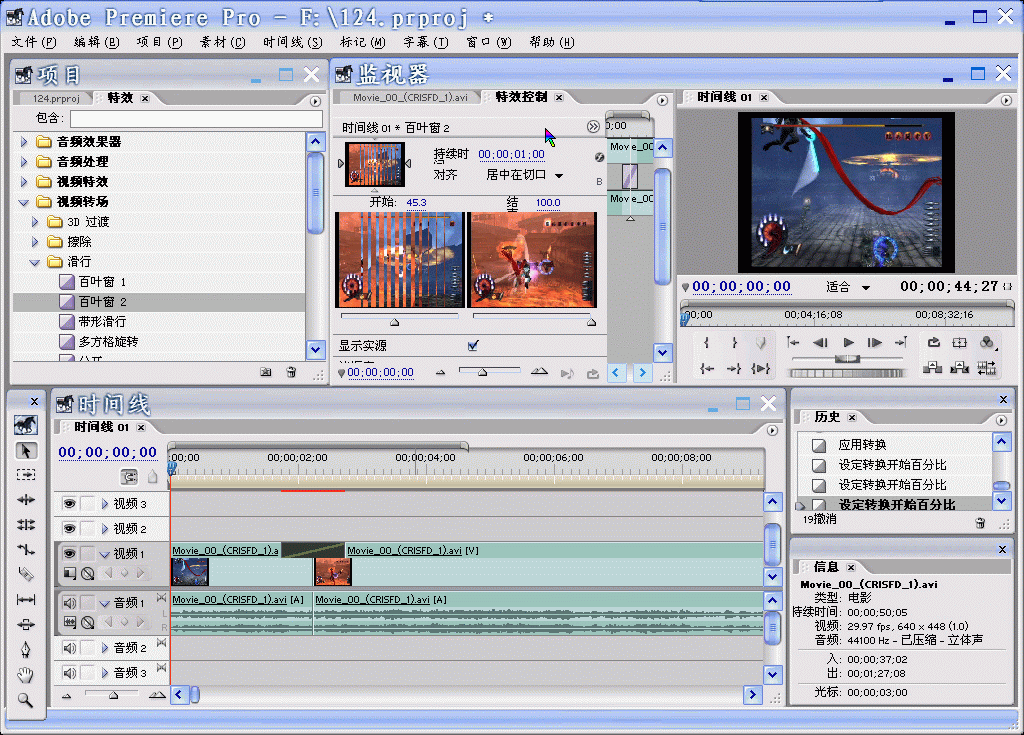Click the transition duration value 00;00;01;00
The width and height of the screenshot is (1024, 735).
click(511, 154)
